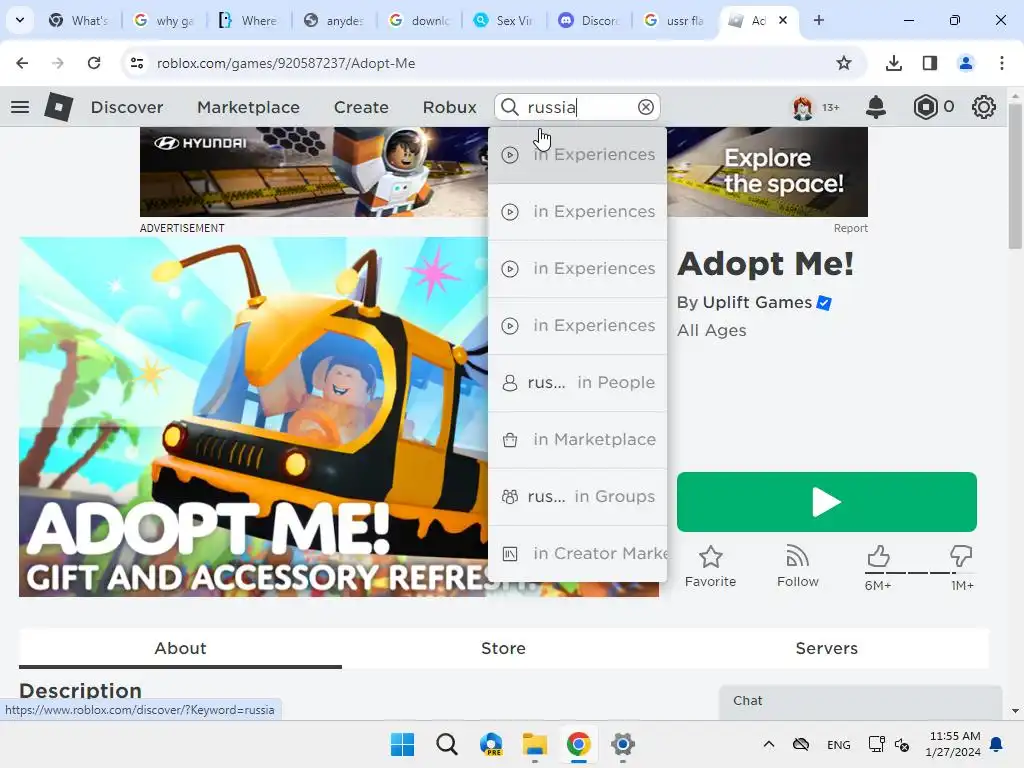Open the avatar profile icon
Screen dimensions: 1024x768
(x=803, y=107)
